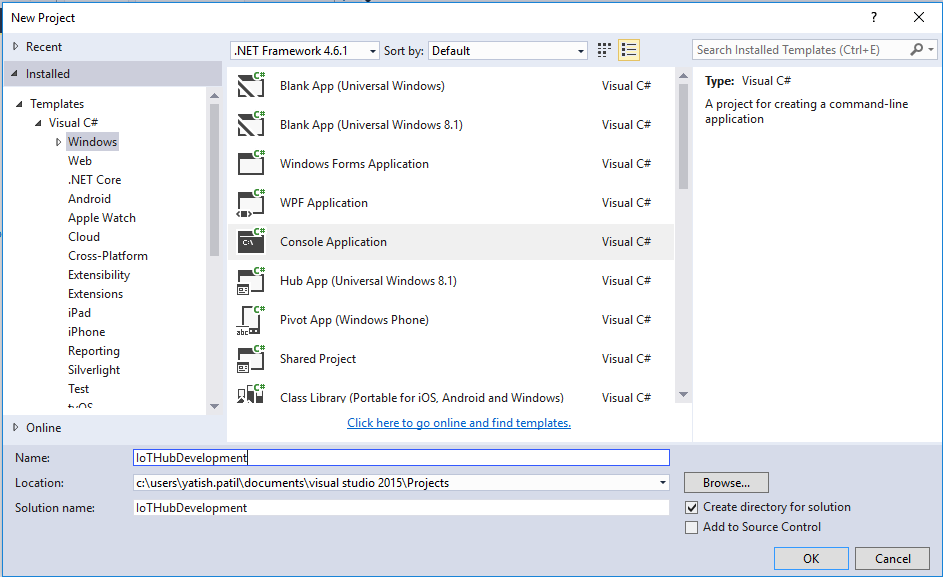Open the .NET Framework version dropdown
This screenshot has height=577, width=943.
[305, 50]
